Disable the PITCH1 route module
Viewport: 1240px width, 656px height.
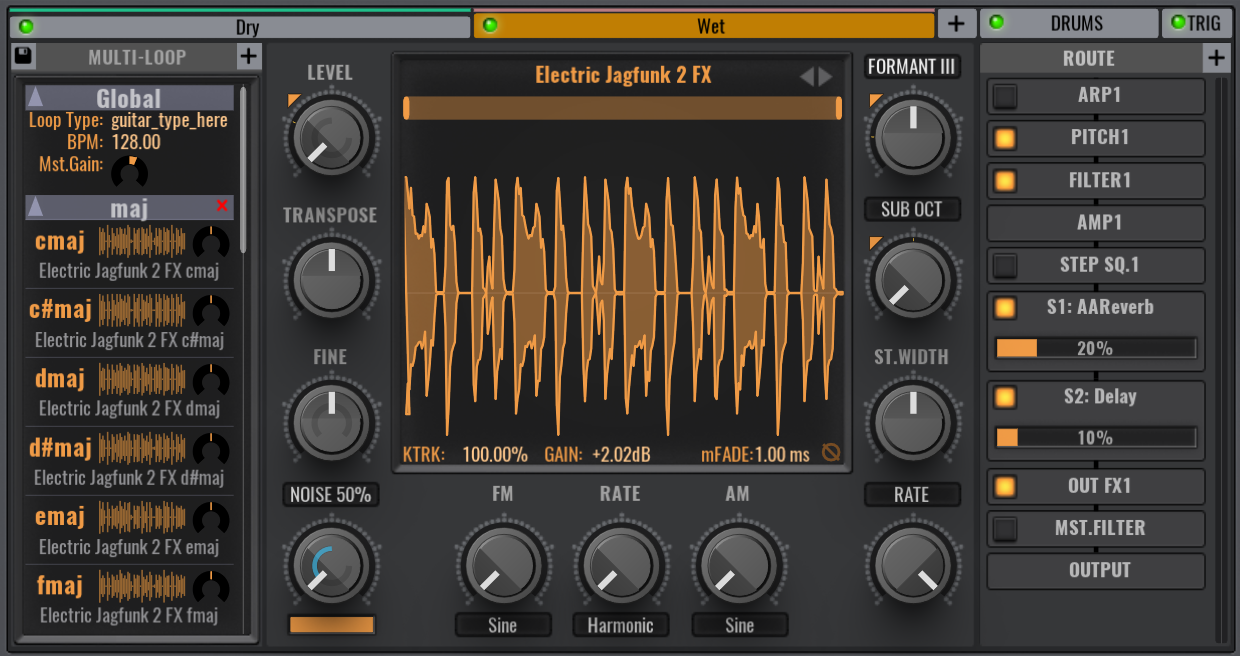coord(1005,139)
